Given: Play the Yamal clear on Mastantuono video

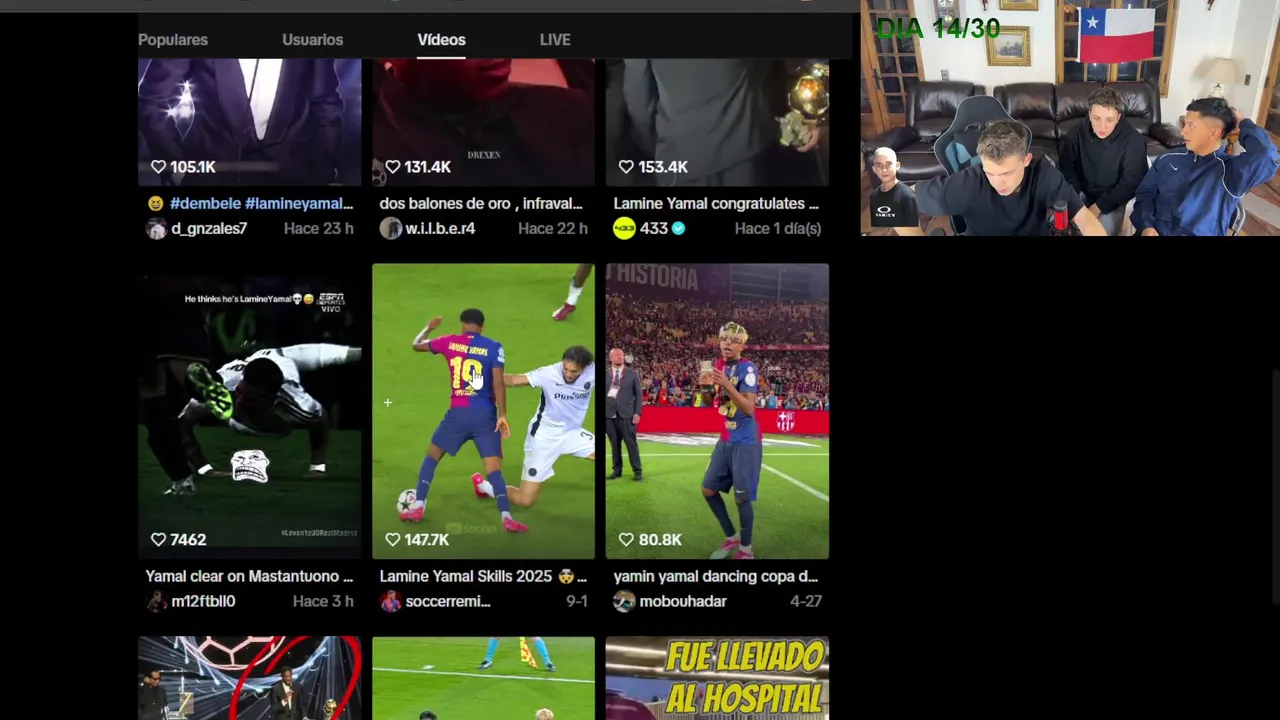Looking at the screenshot, I should (249, 411).
